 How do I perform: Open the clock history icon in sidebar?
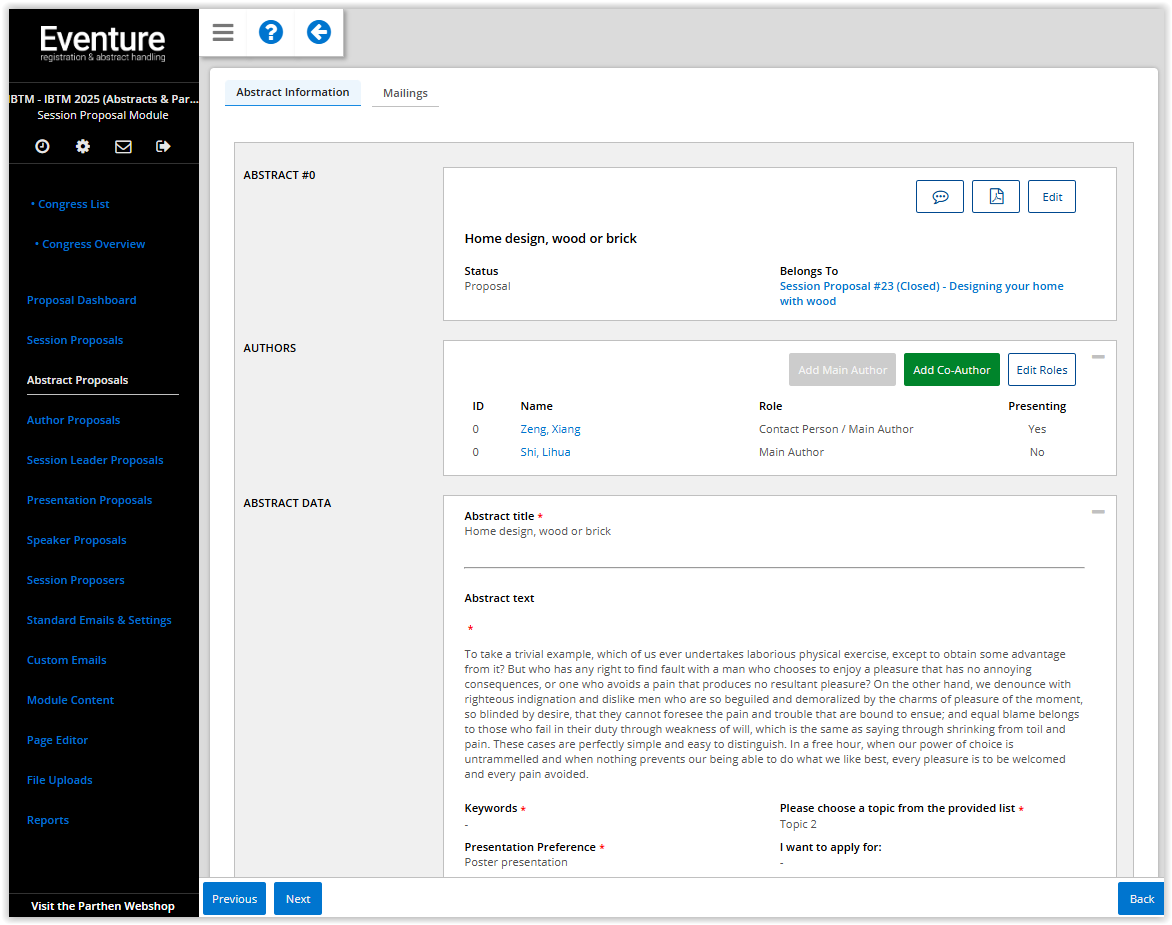pyautogui.click(x=42, y=146)
